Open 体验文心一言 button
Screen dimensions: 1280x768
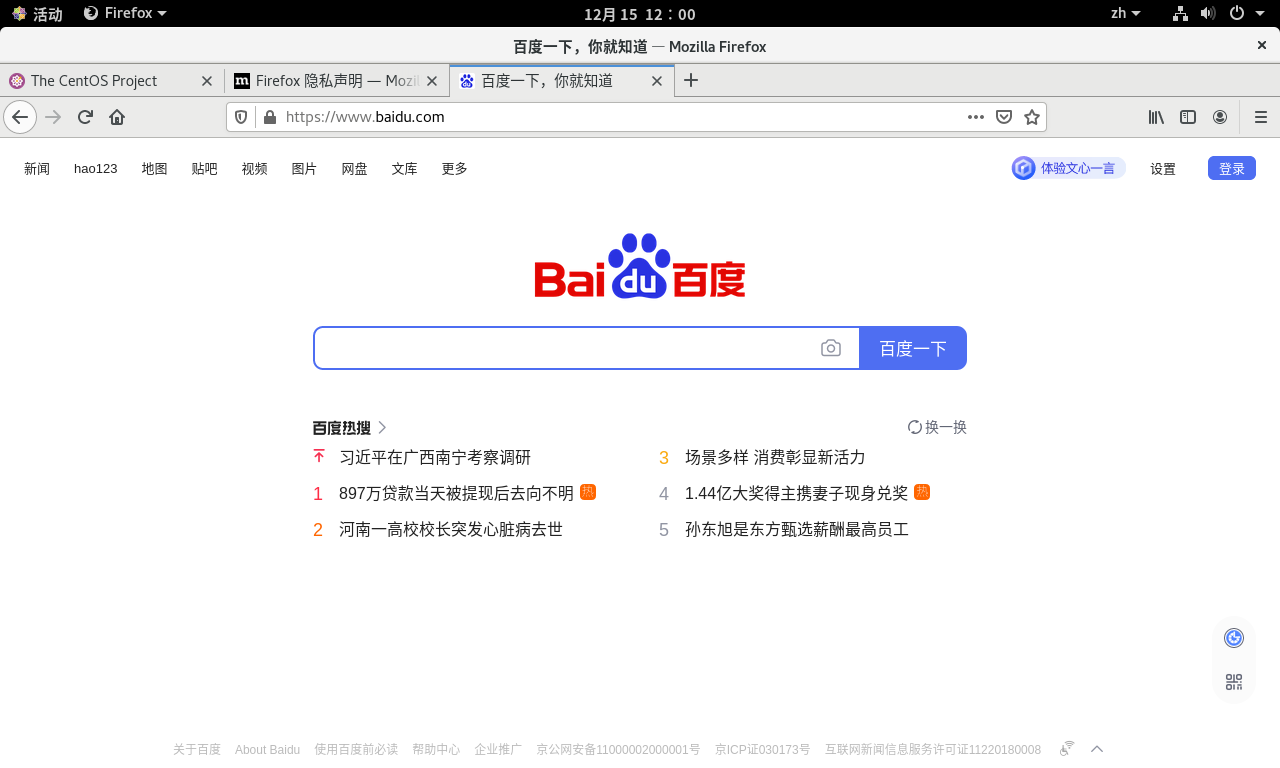(x=1068, y=168)
